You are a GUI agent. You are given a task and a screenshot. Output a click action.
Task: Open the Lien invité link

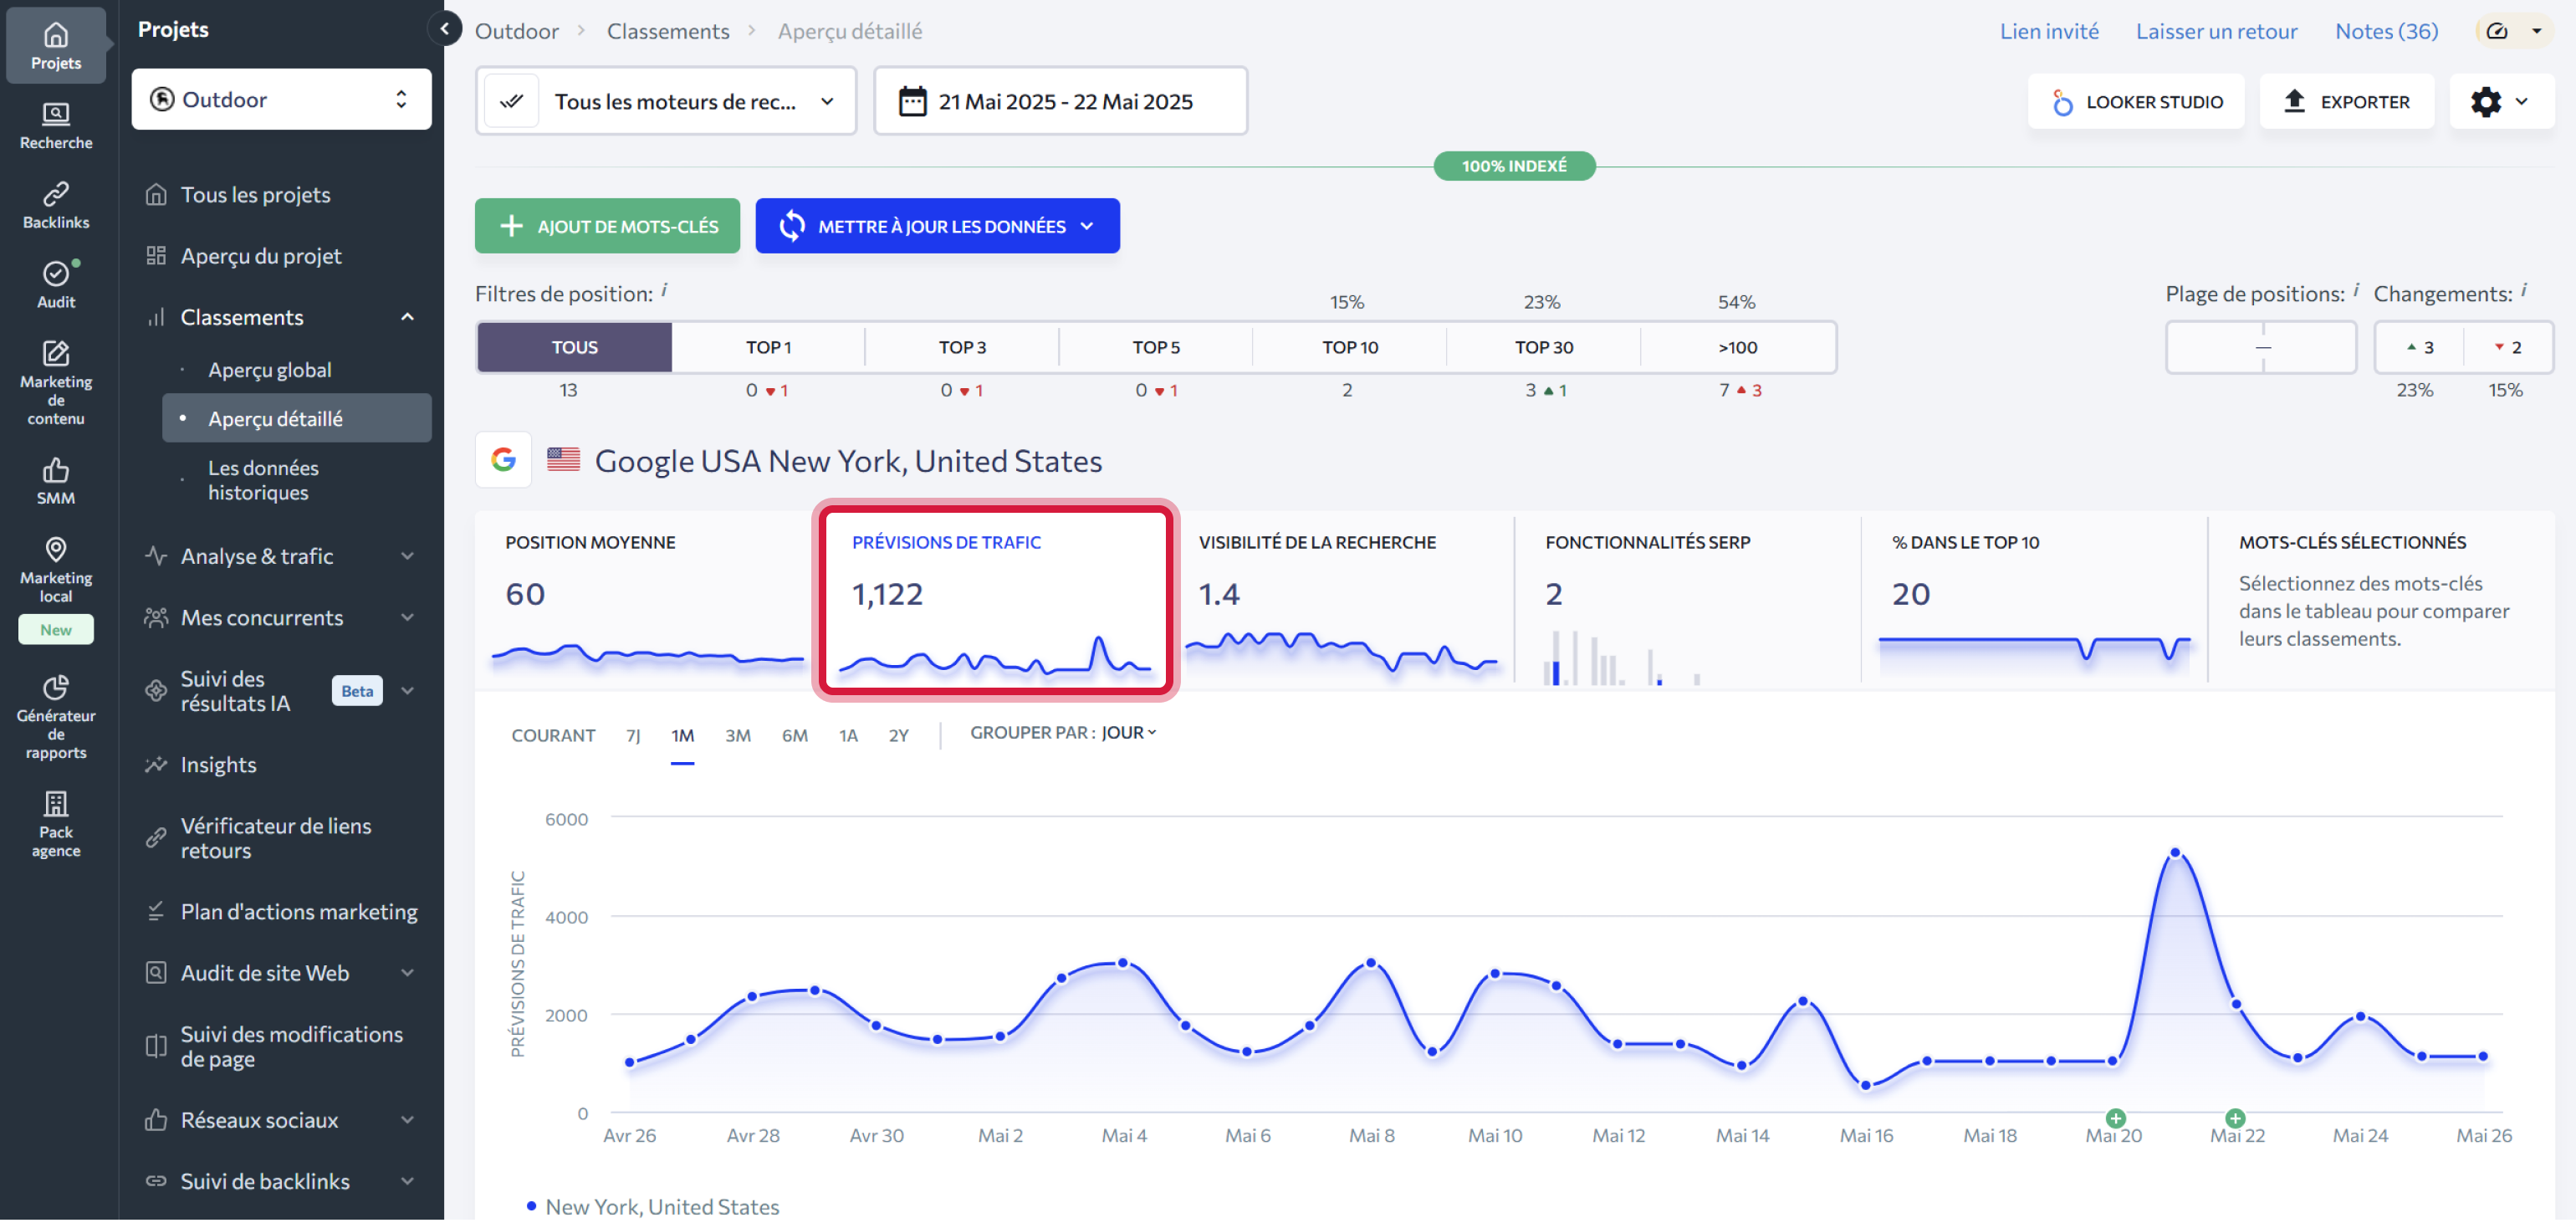click(2049, 31)
